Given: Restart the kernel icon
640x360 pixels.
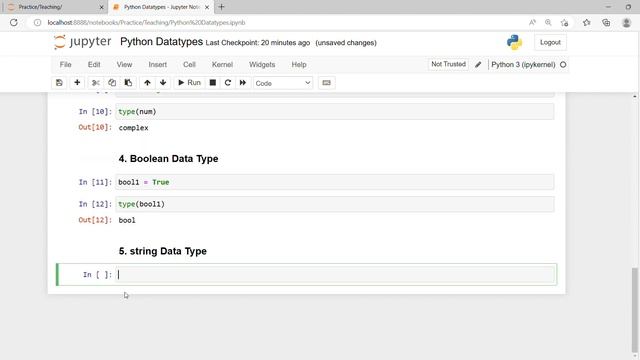Looking at the screenshot, I should (228, 83).
